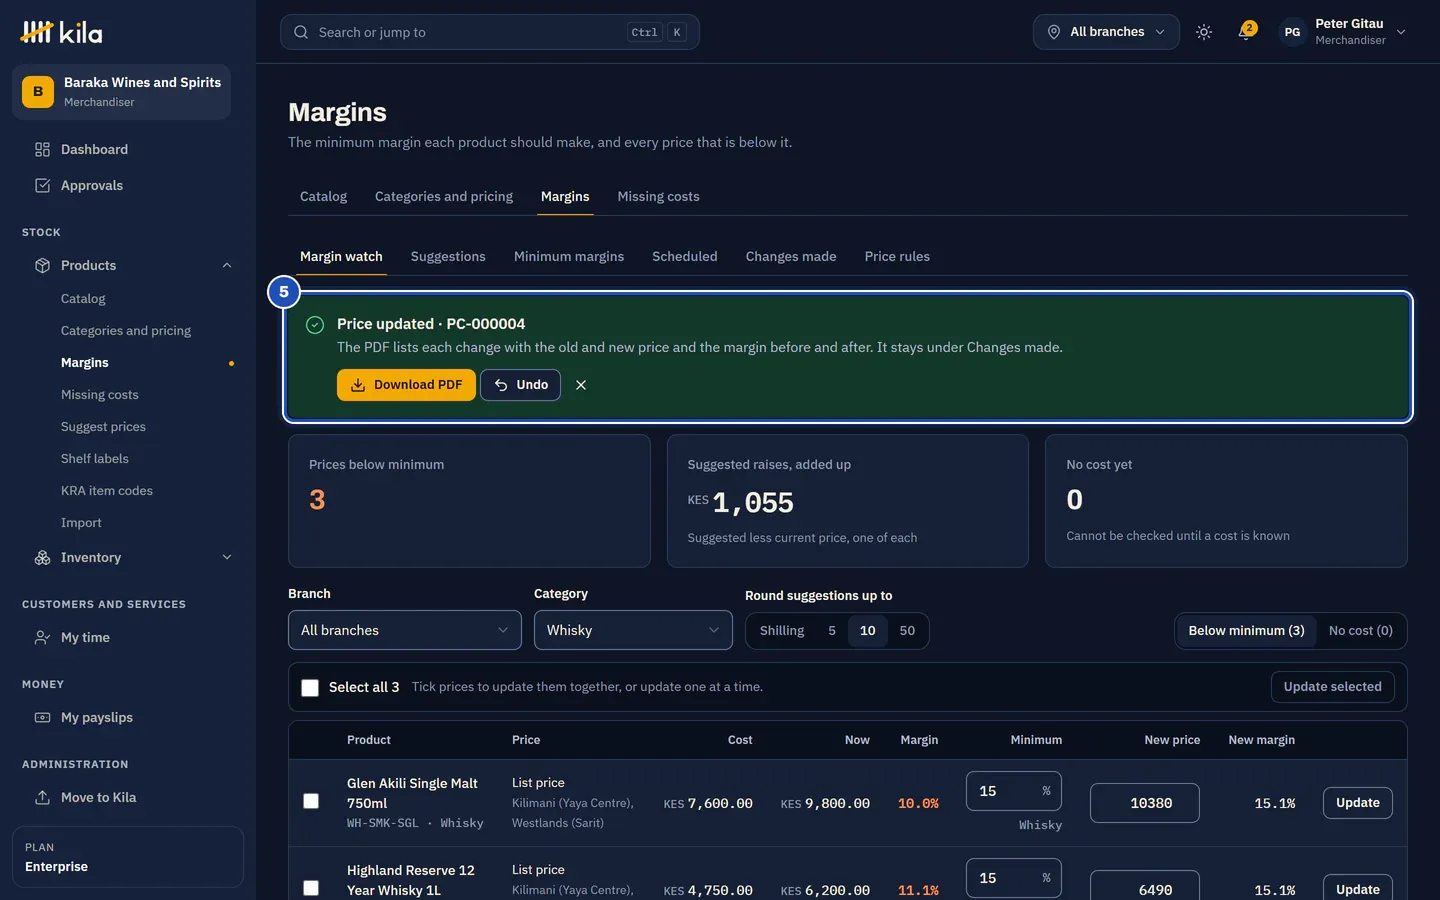Click the My payslips banknote icon
1440x900 pixels.
coord(42,717)
